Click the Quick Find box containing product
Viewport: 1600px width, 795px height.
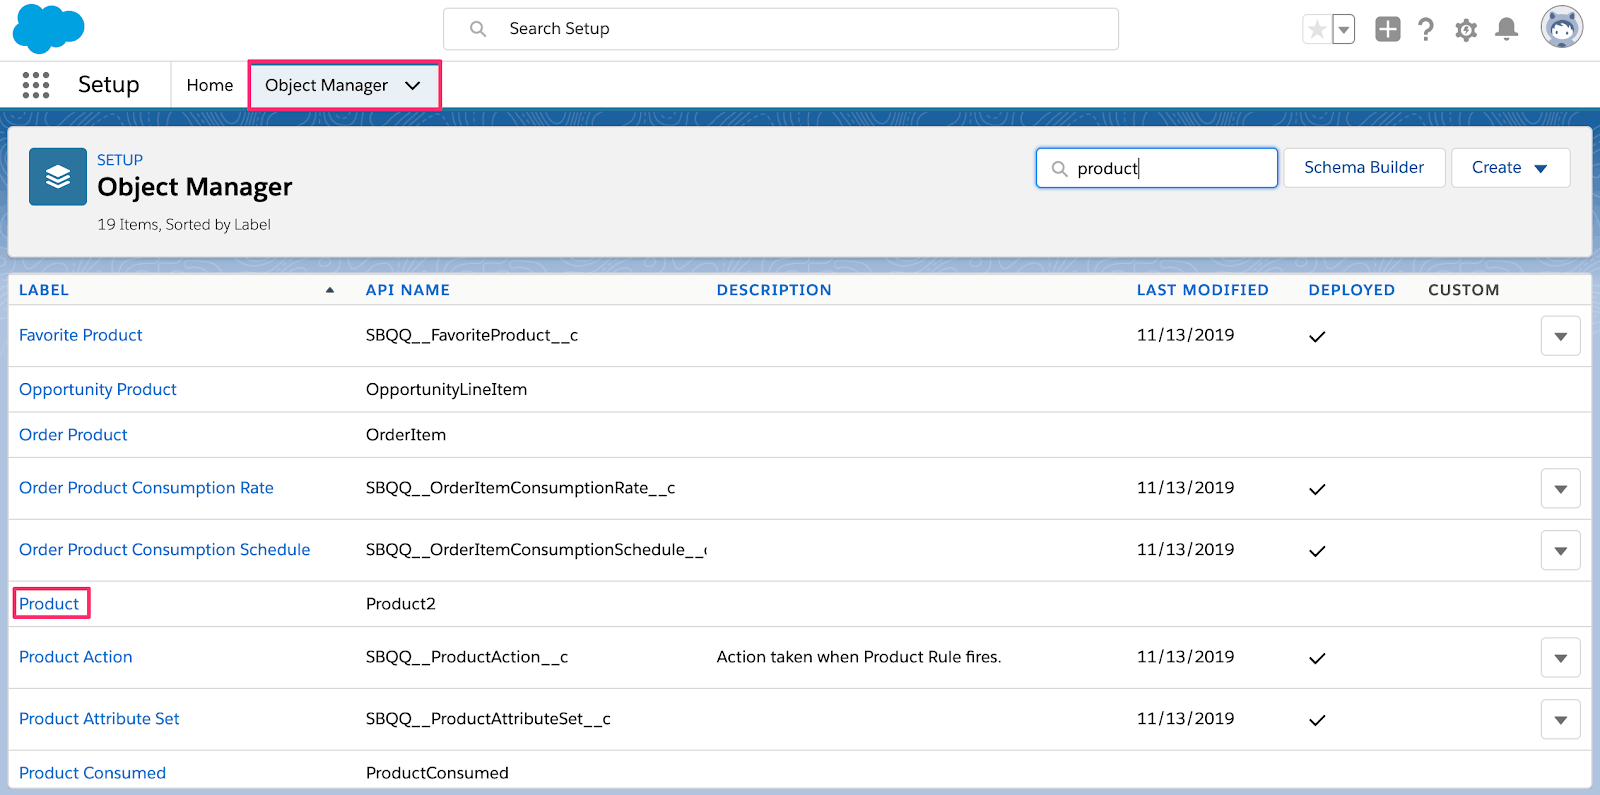click(x=1157, y=168)
